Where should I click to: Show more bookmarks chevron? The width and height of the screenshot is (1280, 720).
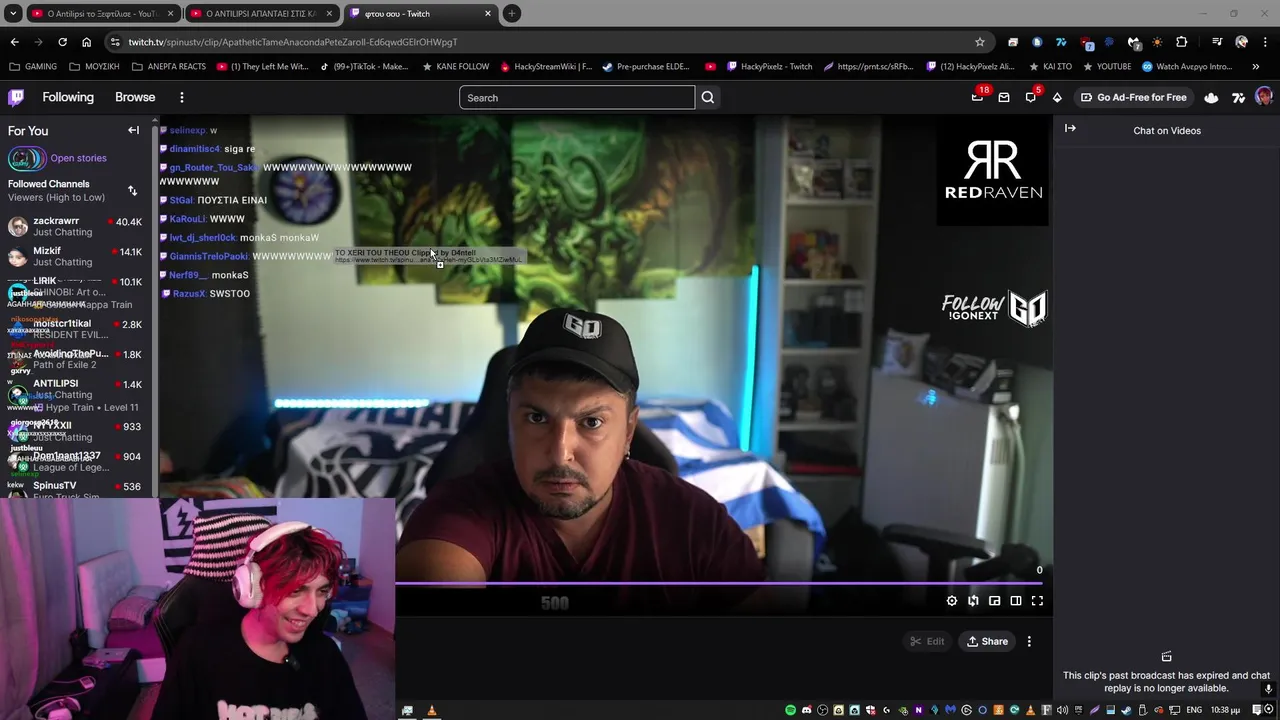1258,67
